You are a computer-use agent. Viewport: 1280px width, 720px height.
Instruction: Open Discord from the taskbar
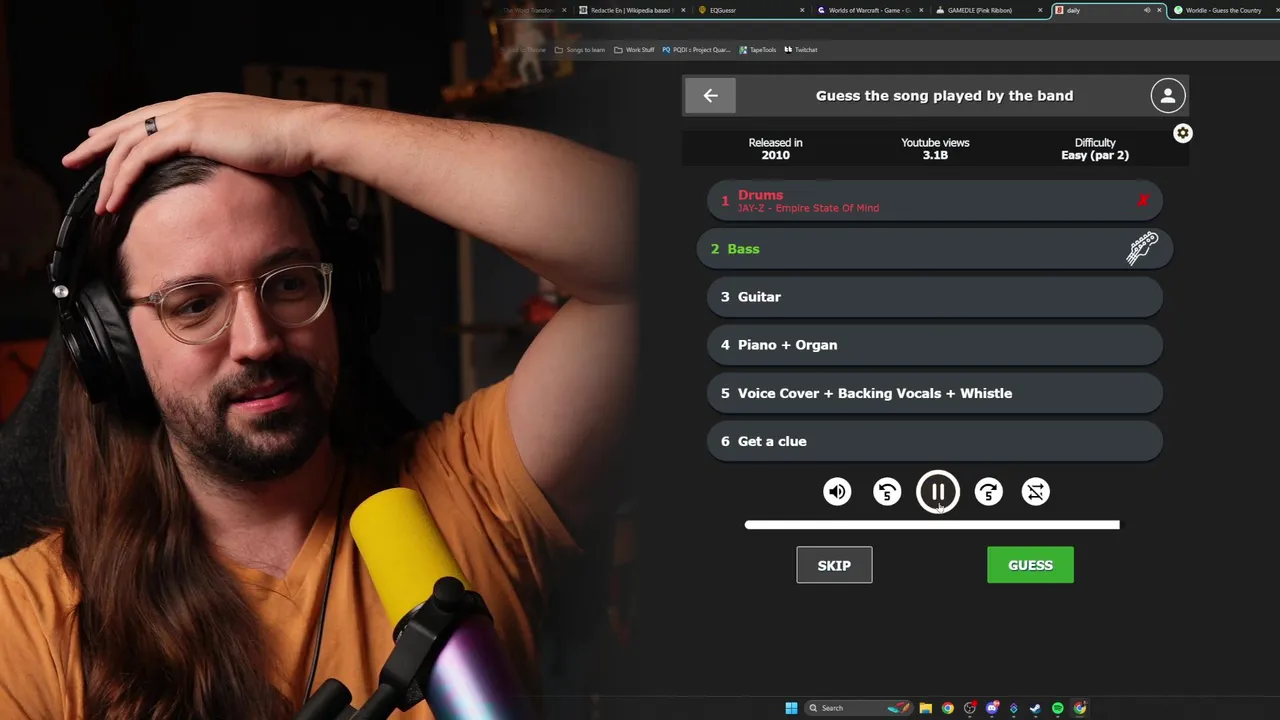pyautogui.click(x=992, y=708)
